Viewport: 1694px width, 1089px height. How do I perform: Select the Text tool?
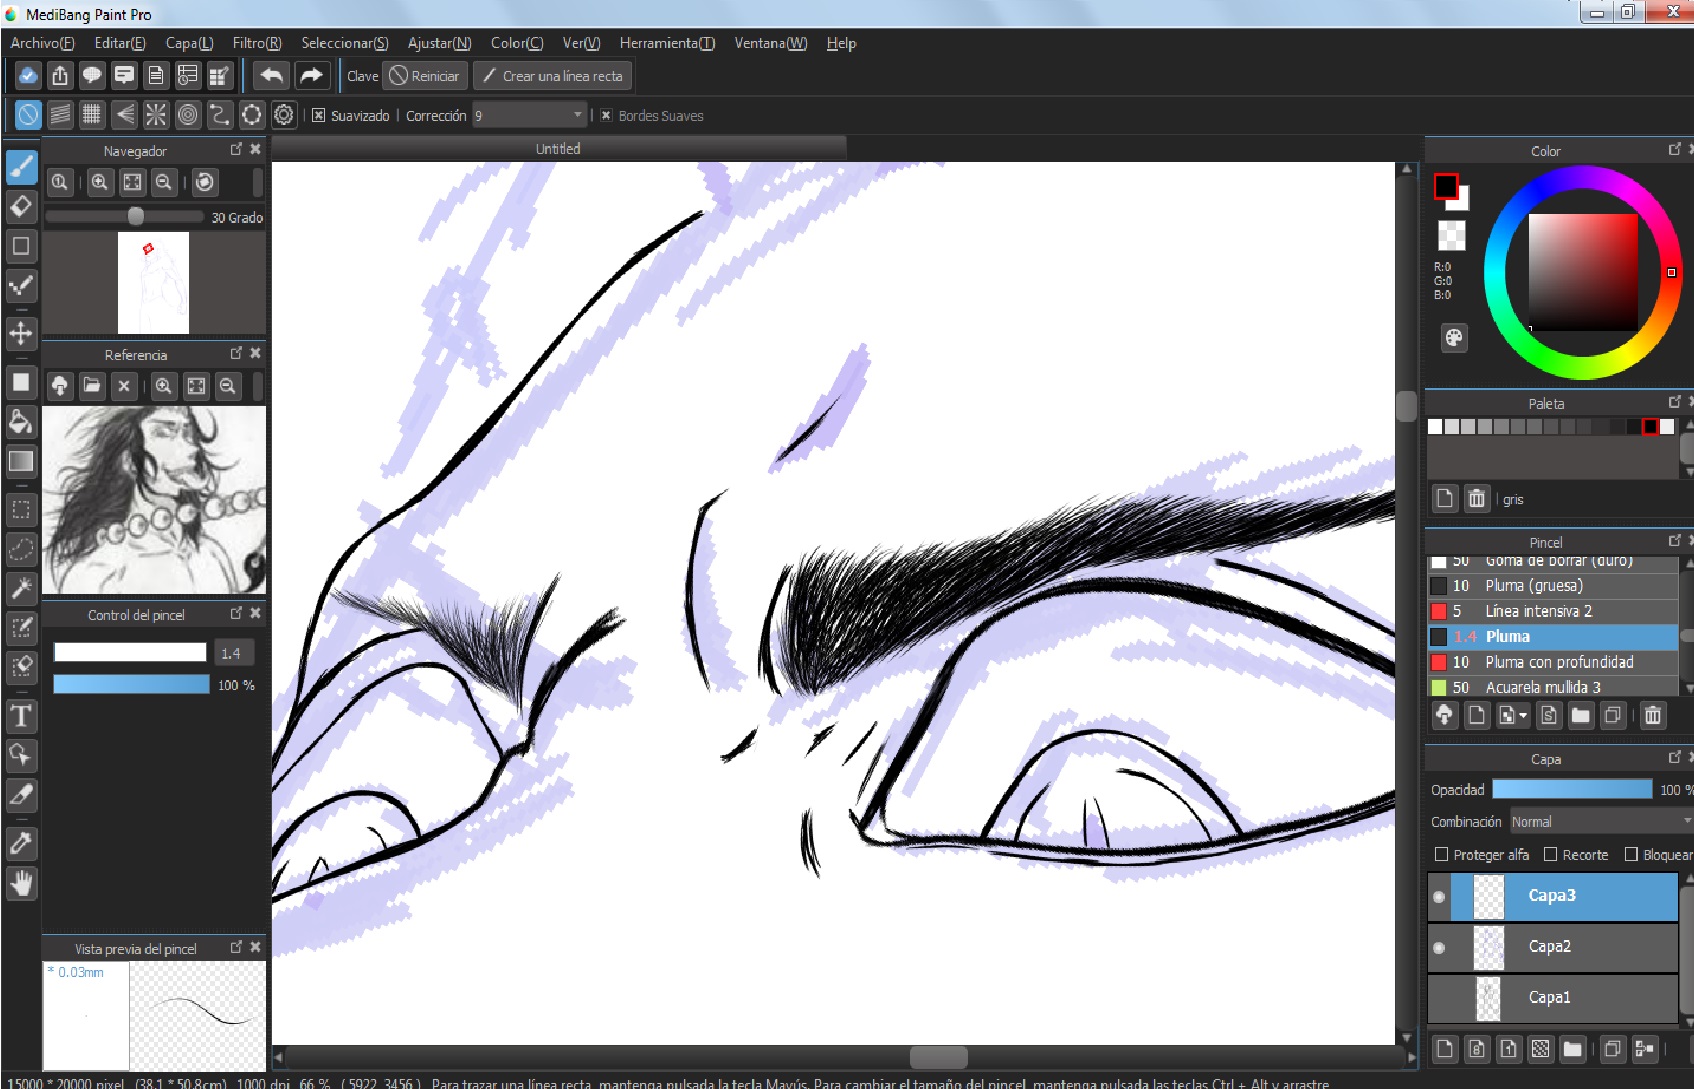pyautogui.click(x=21, y=716)
